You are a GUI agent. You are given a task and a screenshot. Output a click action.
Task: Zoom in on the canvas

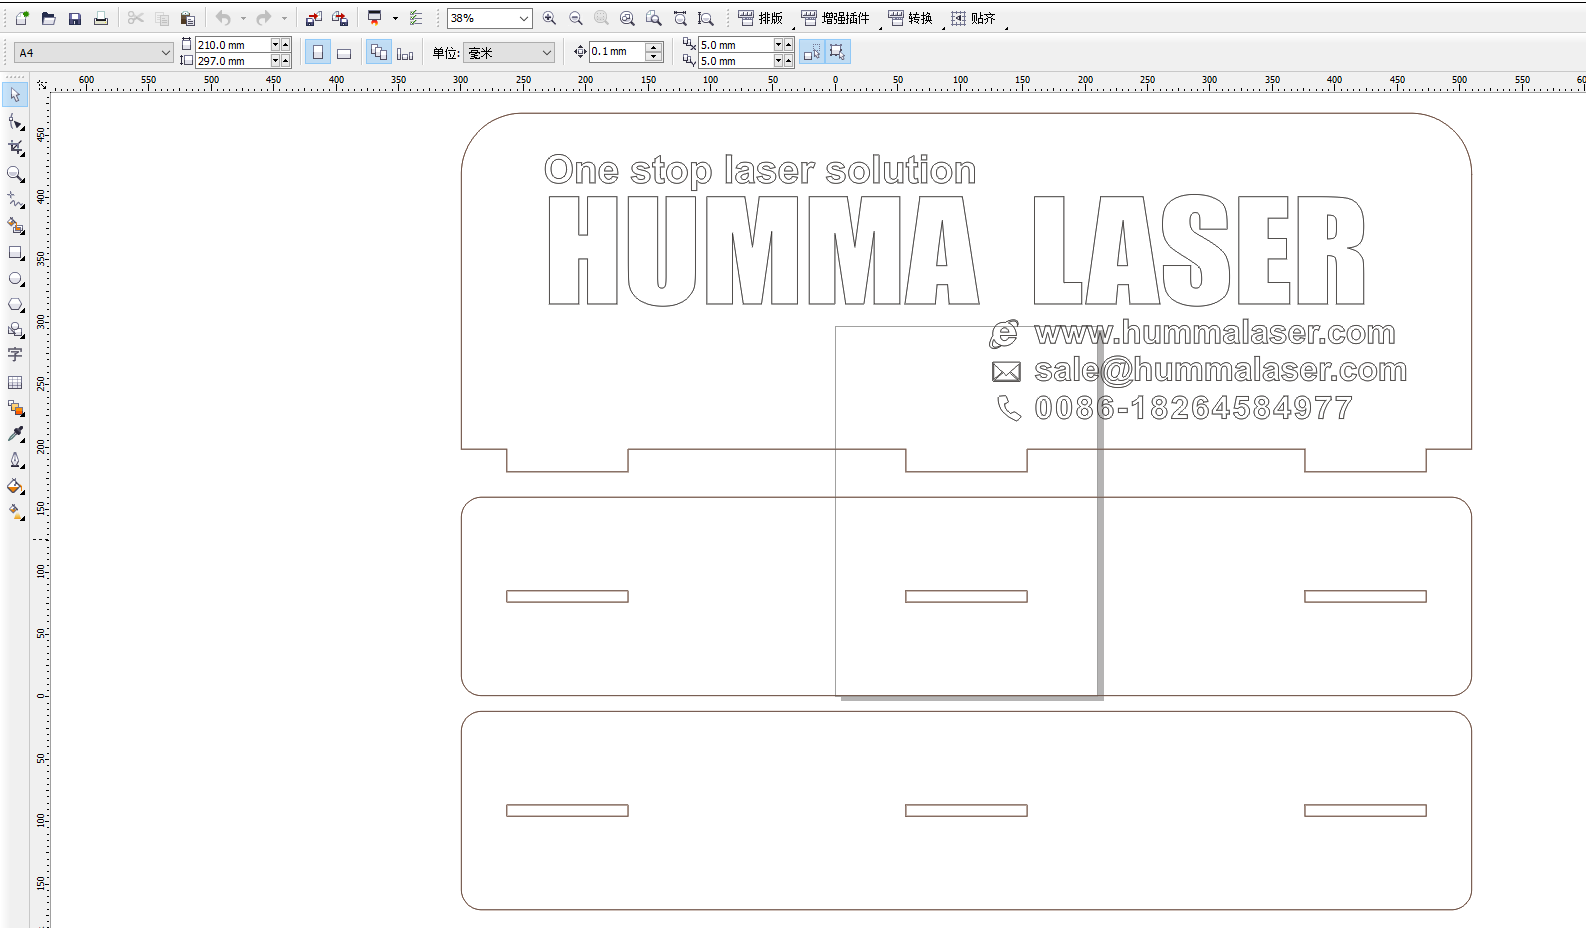(x=549, y=18)
